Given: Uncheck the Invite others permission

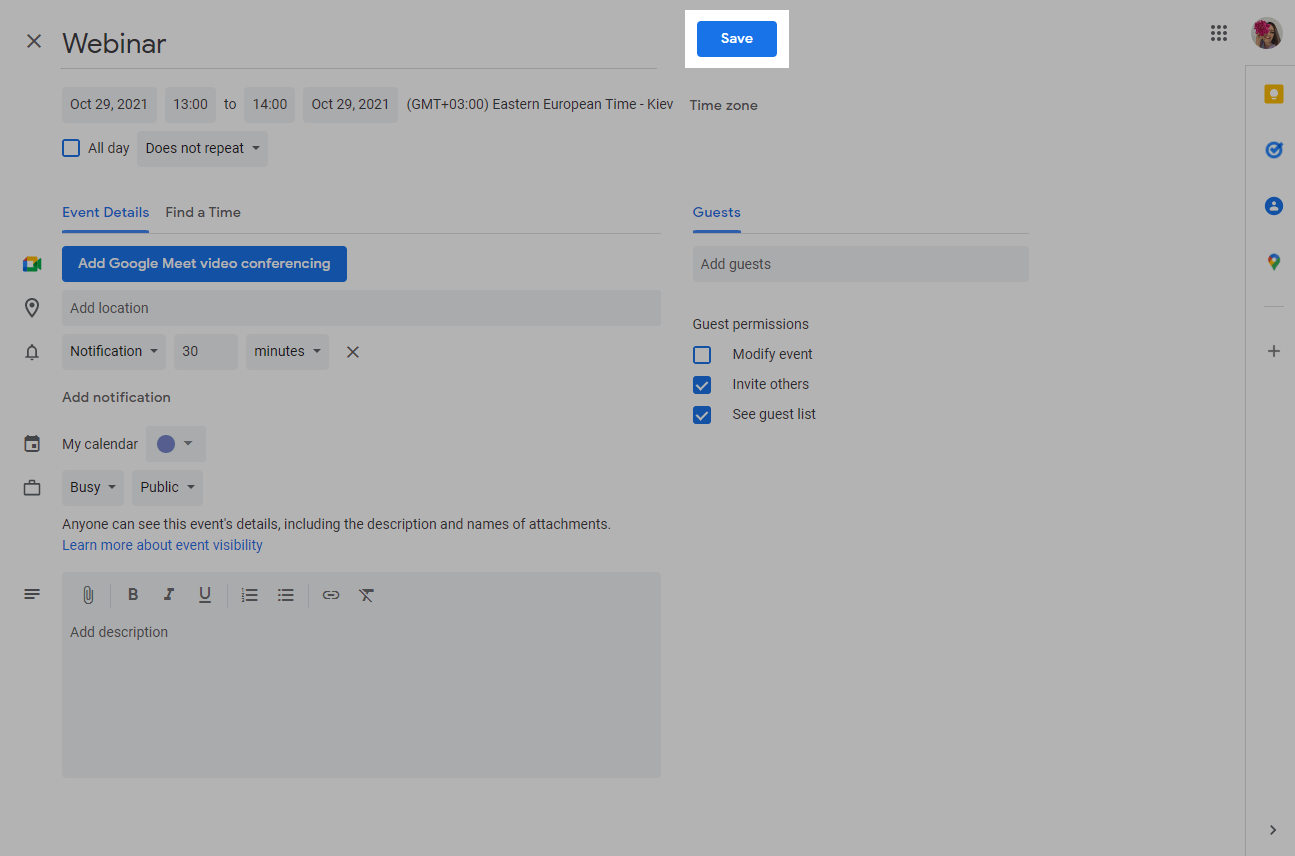Looking at the screenshot, I should point(702,385).
